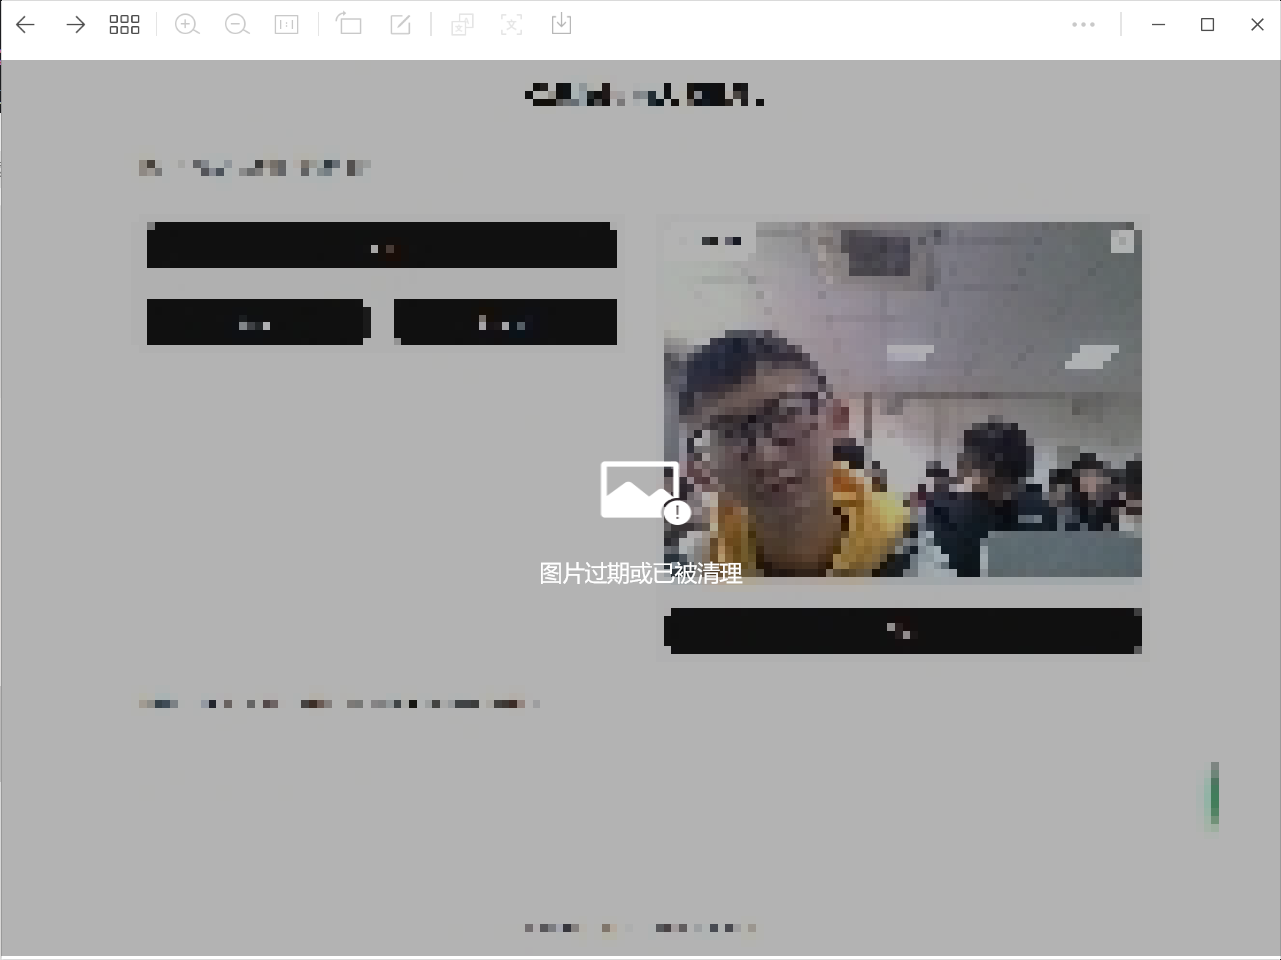Screen dimensions: 1281x960
Task: Click the expired image placeholder icon
Action: (x=645, y=492)
